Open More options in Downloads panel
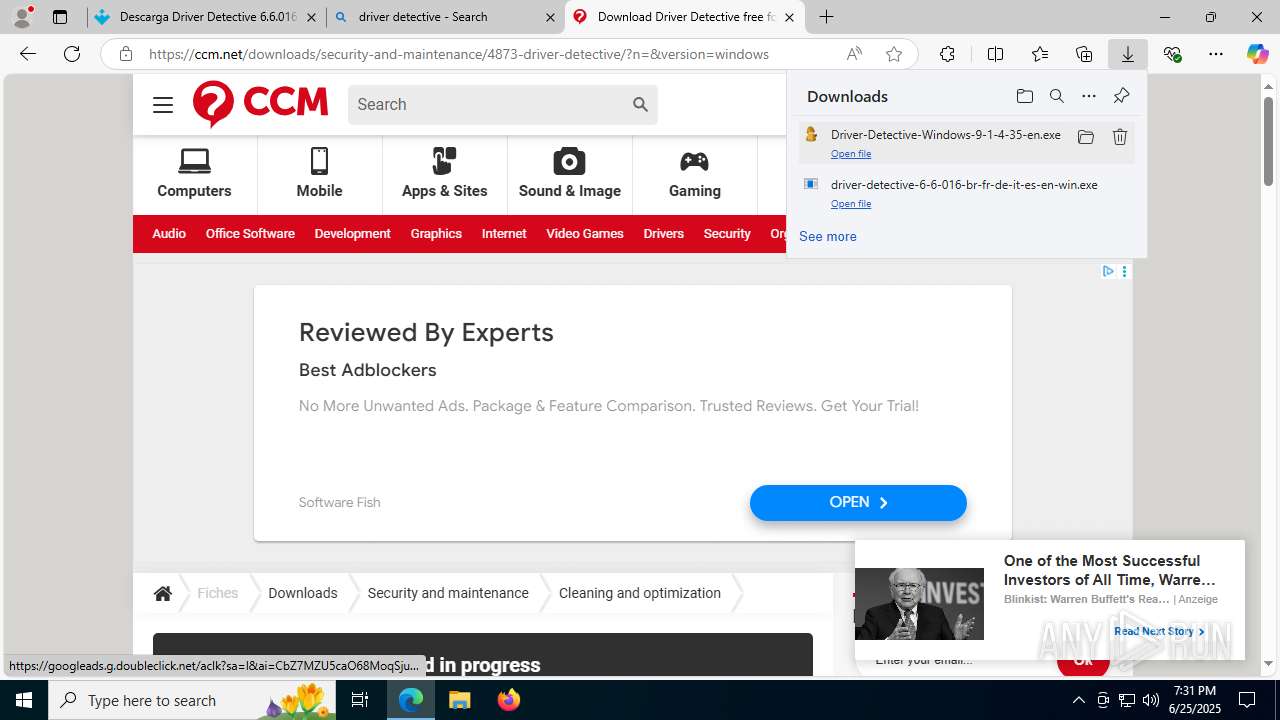The image size is (1280, 720). 1089,96
